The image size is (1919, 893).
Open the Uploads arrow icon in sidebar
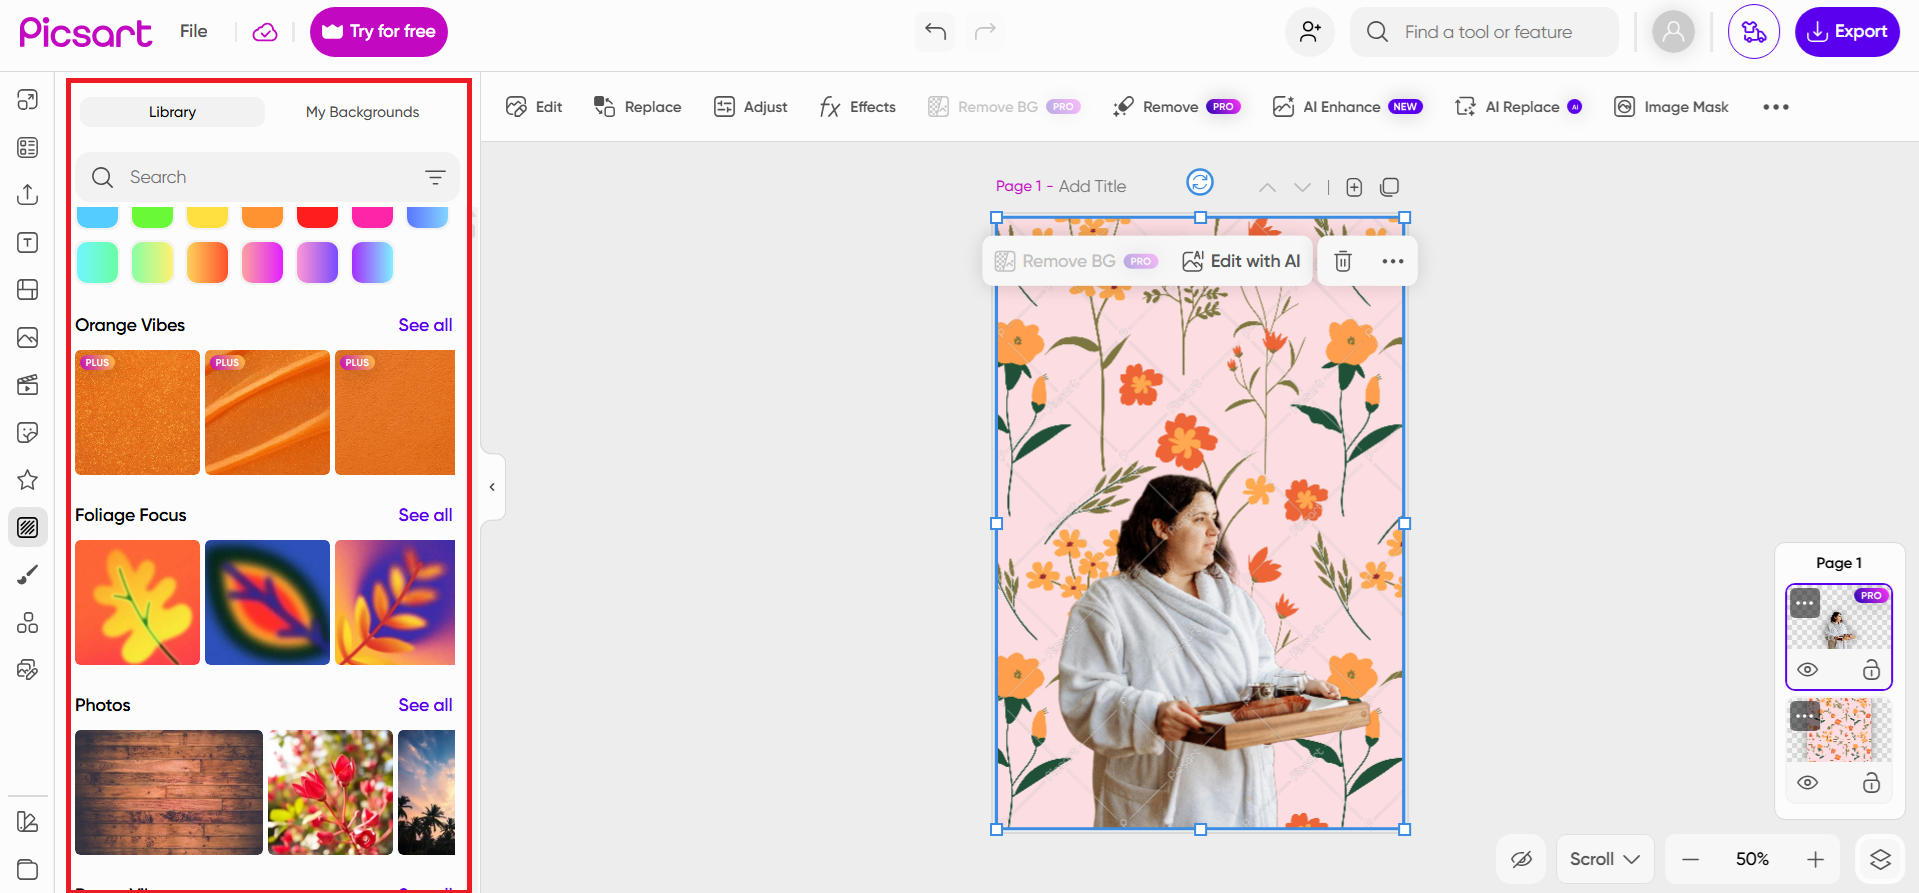pyautogui.click(x=28, y=194)
